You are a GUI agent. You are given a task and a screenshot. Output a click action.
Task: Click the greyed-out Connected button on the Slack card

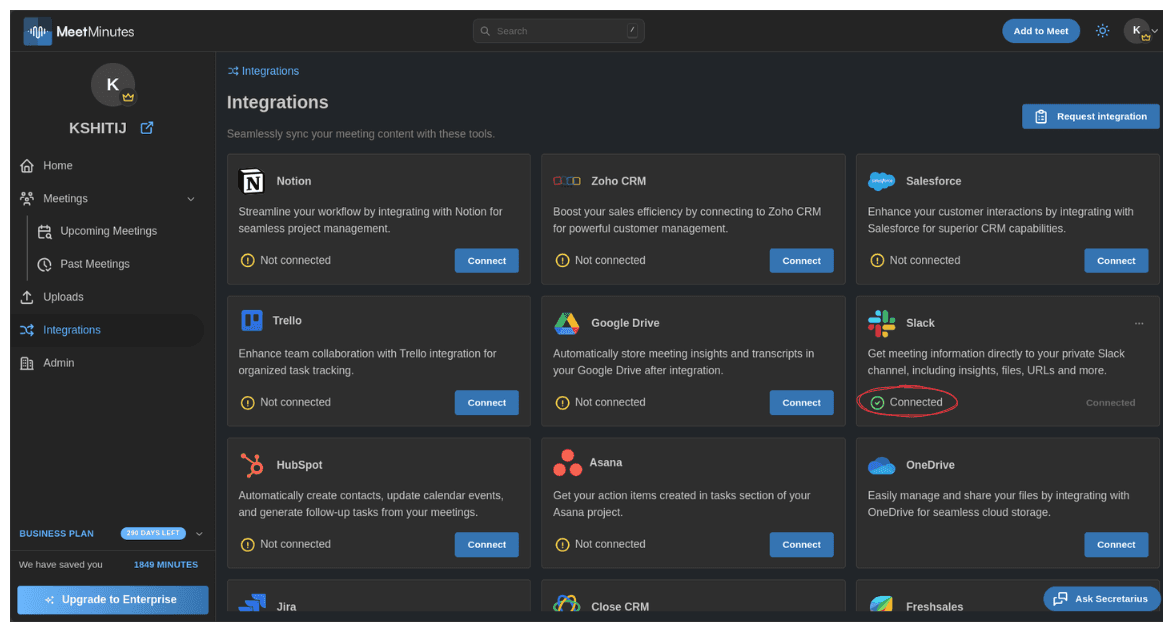[x=1110, y=403]
